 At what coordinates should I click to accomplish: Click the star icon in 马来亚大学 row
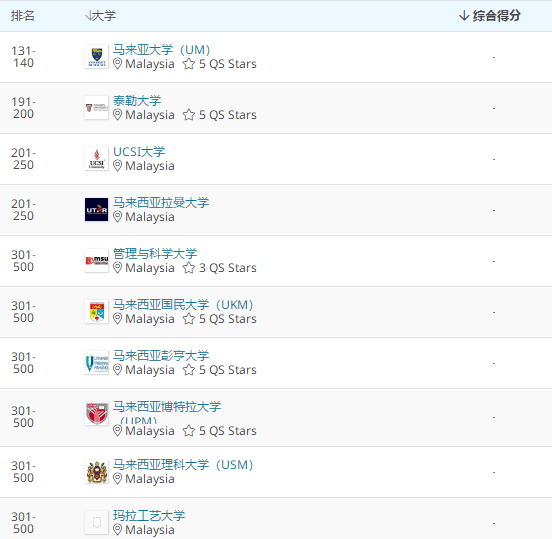point(189,64)
